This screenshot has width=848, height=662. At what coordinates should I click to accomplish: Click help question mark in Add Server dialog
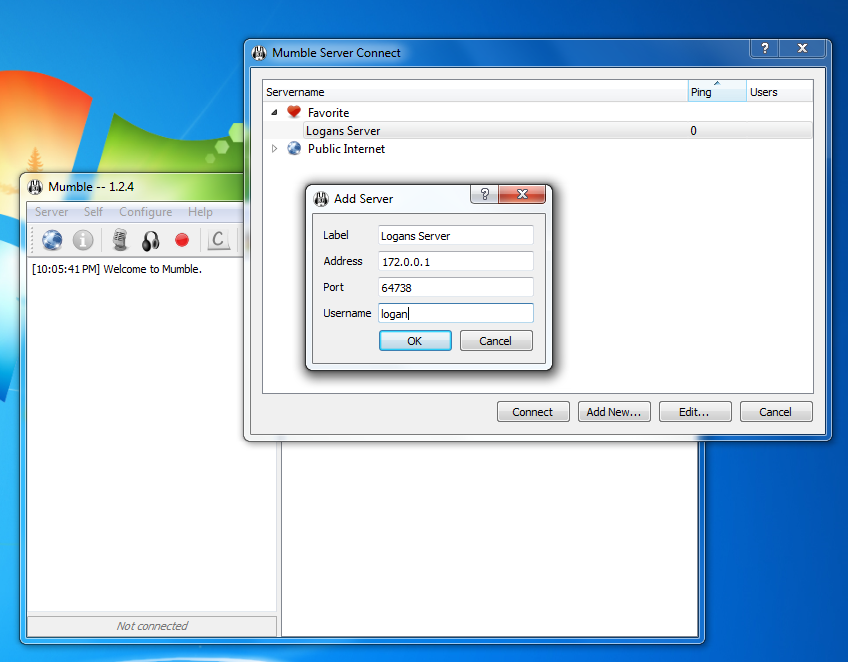coord(485,194)
